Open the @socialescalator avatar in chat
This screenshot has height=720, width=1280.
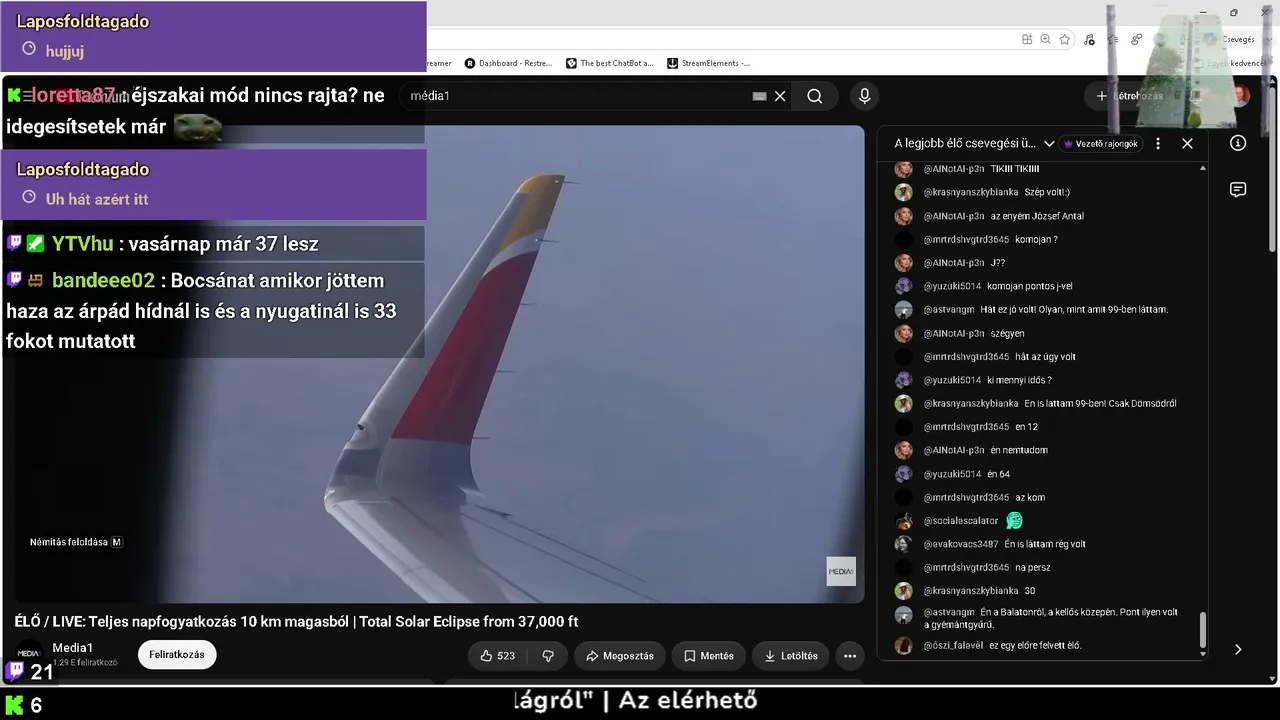click(903, 521)
